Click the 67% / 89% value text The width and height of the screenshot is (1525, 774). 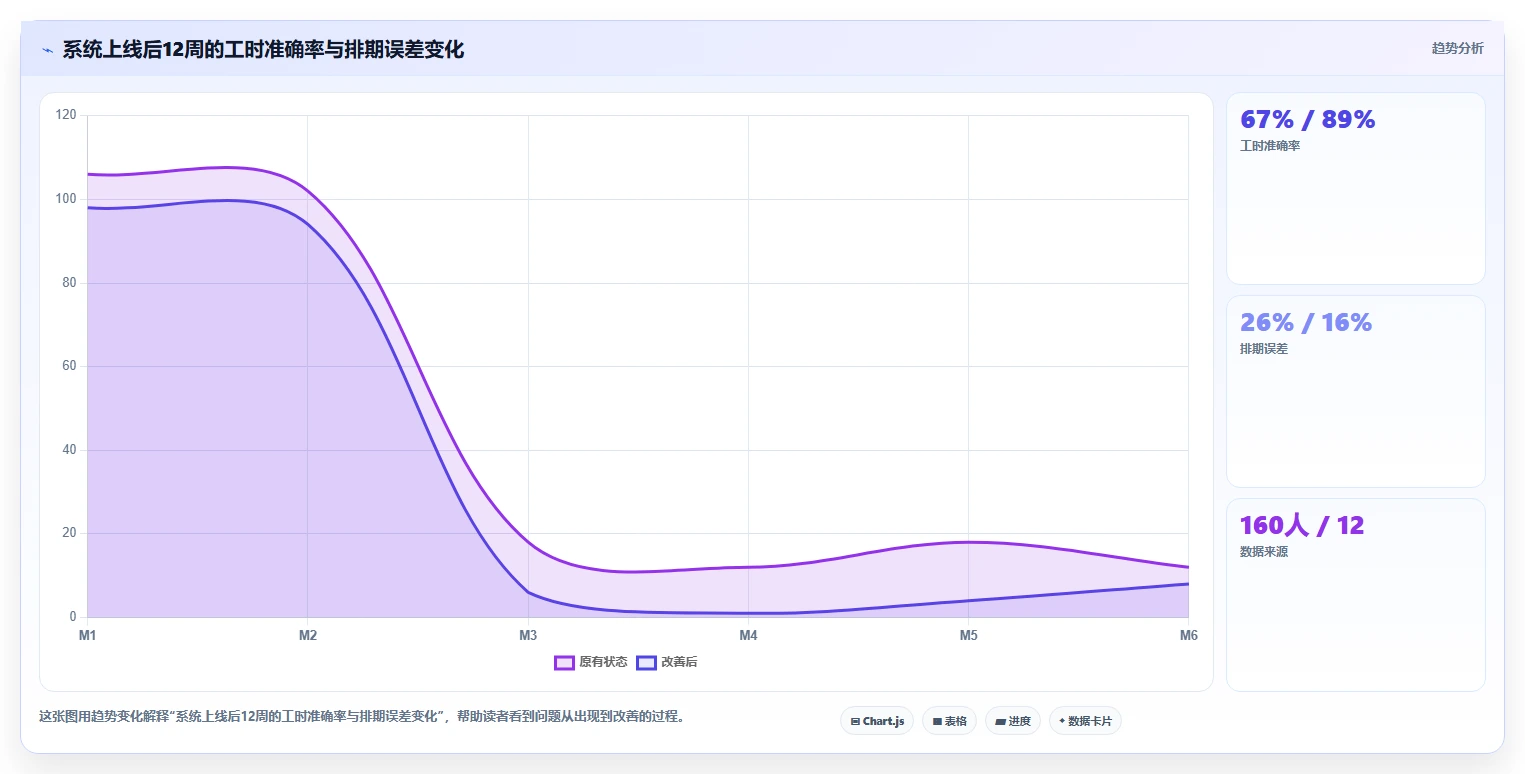click(x=1308, y=120)
